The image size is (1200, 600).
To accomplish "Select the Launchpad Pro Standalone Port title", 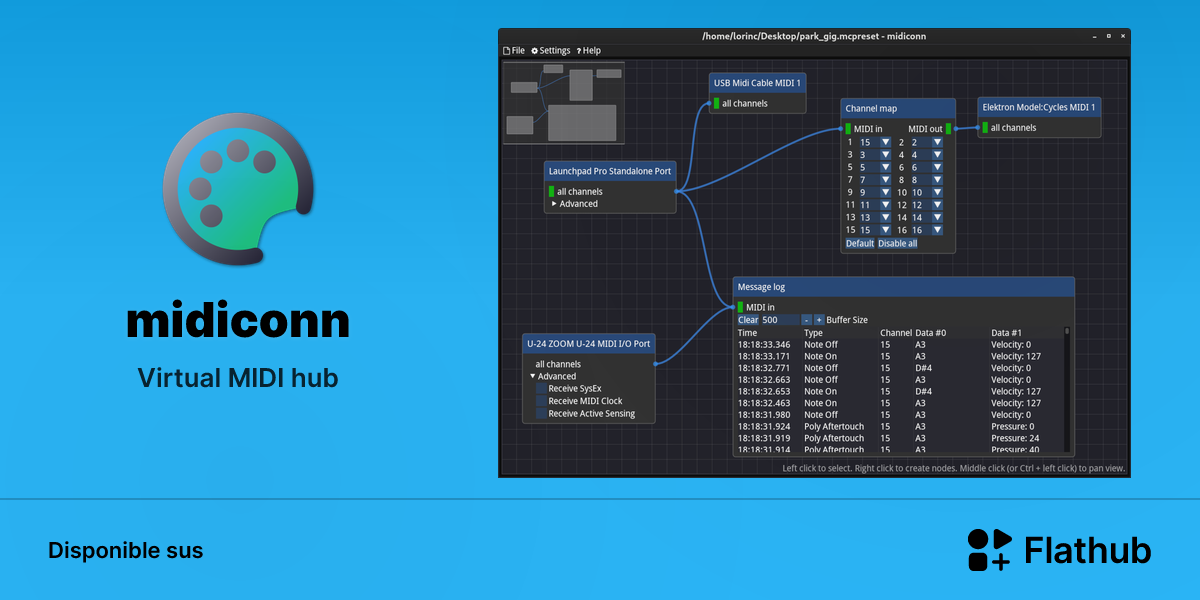I will coord(610,171).
